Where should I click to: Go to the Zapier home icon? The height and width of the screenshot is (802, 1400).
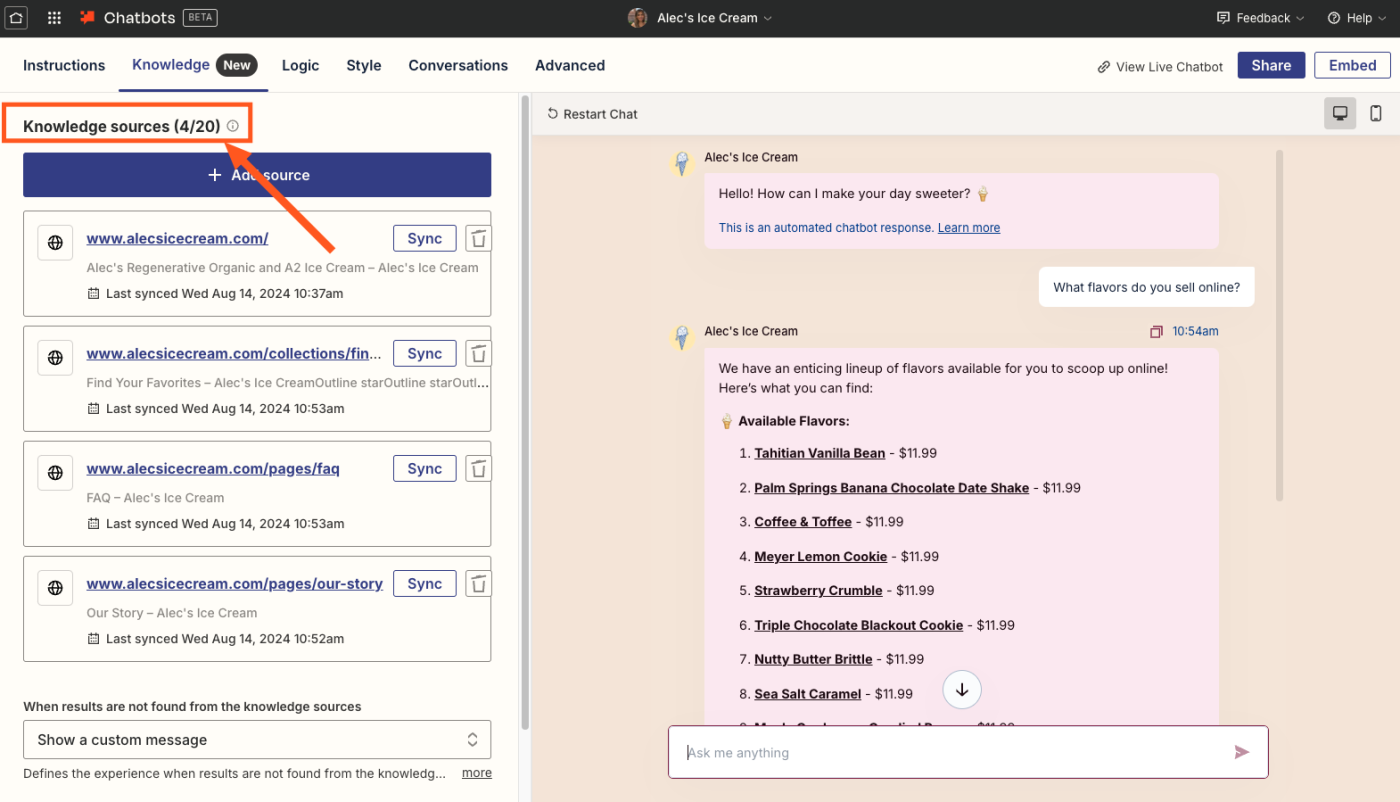point(17,18)
